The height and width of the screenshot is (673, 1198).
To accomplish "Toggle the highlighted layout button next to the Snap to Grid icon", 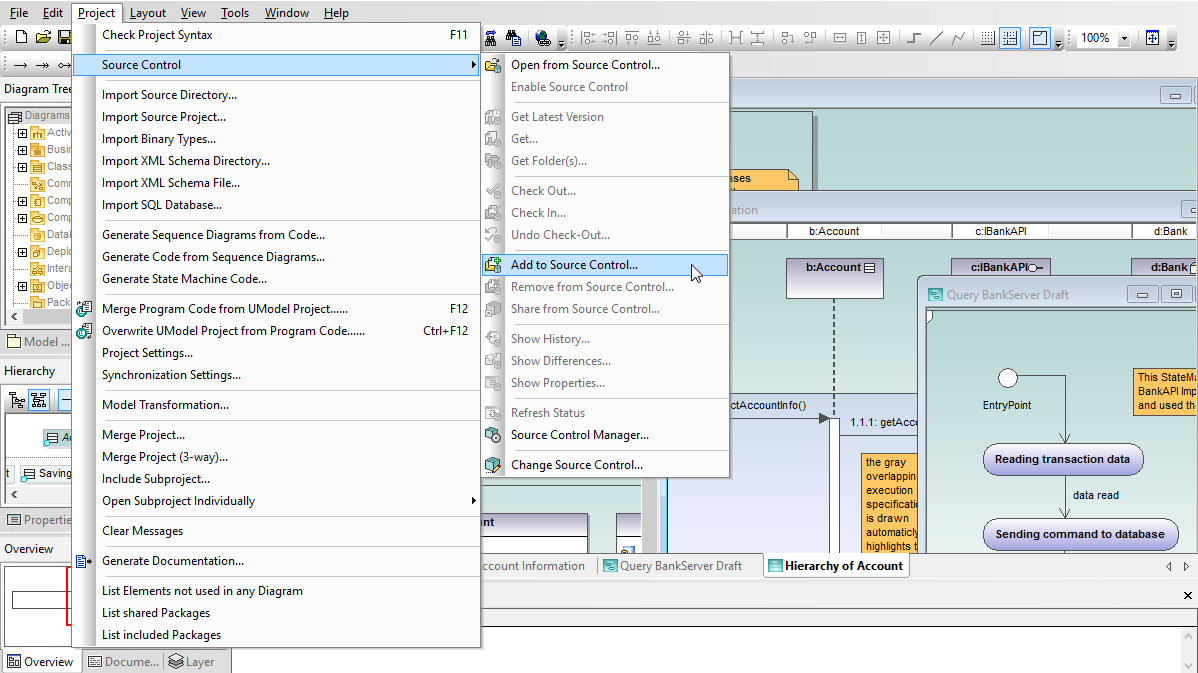I will point(1040,37).
